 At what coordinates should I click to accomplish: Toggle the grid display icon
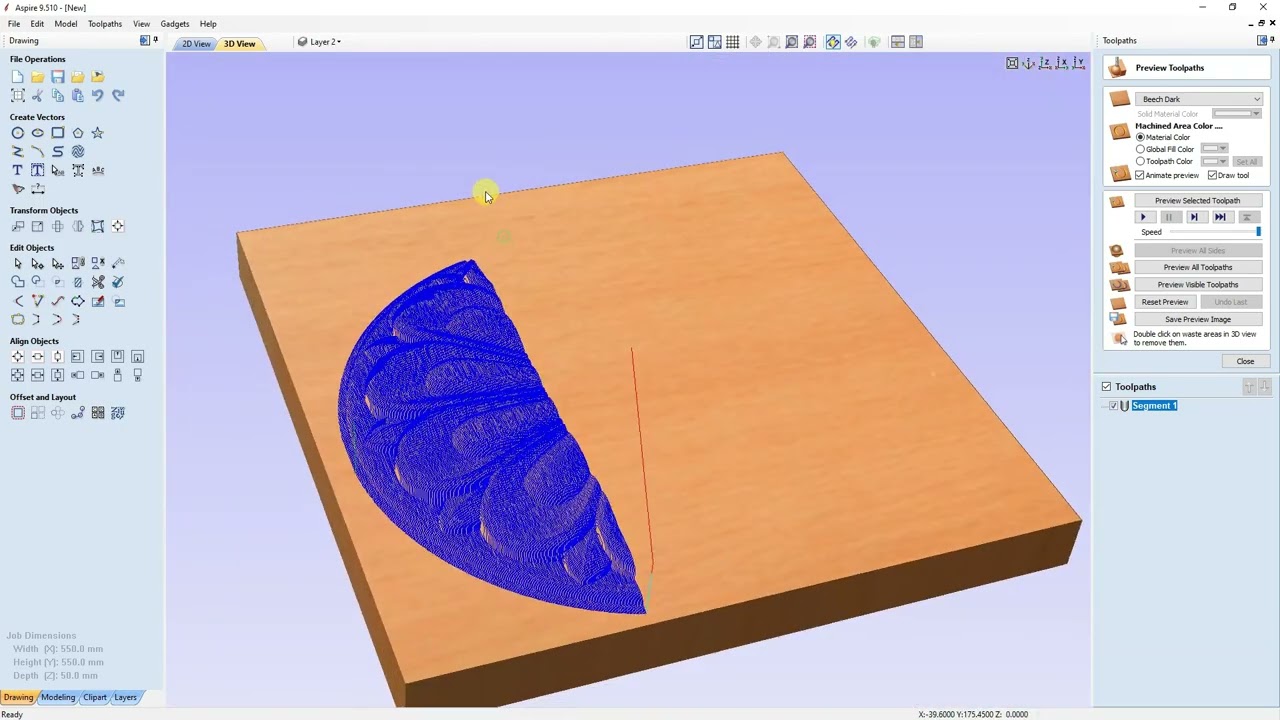(x=733, y=42)
